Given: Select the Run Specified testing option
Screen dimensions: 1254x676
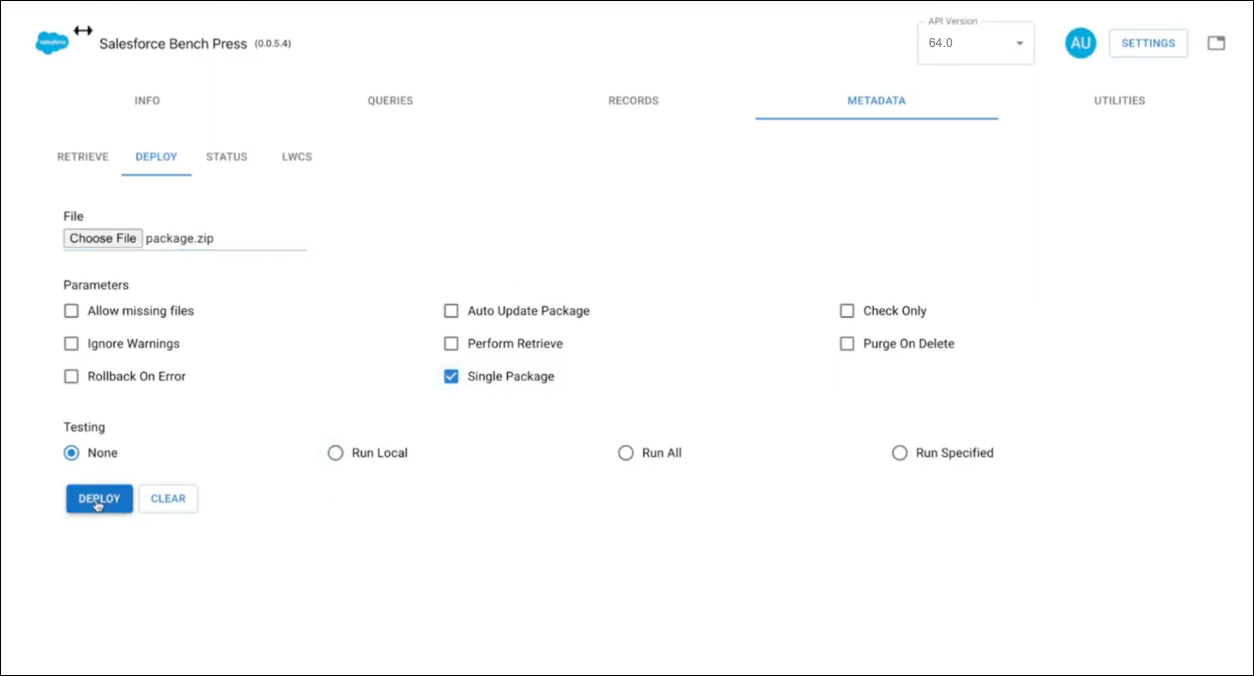Looking at the screenshot, I should click(x=900, y=453).
